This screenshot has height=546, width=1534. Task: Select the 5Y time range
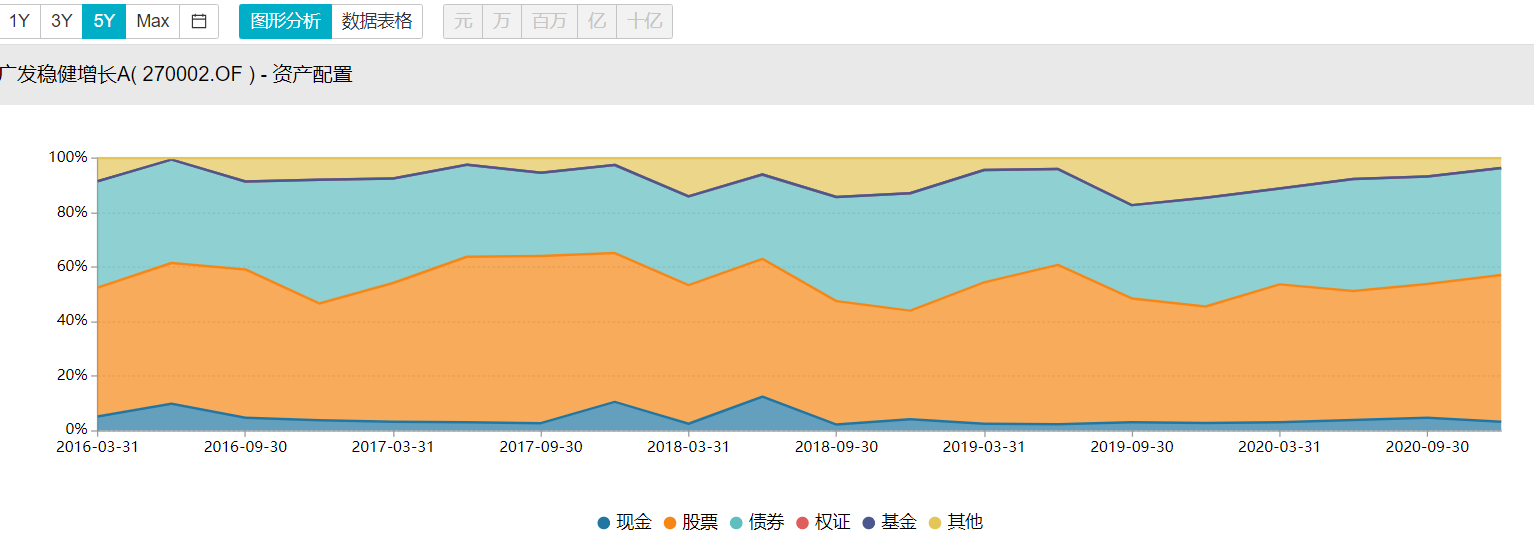(x=104, y=21)
